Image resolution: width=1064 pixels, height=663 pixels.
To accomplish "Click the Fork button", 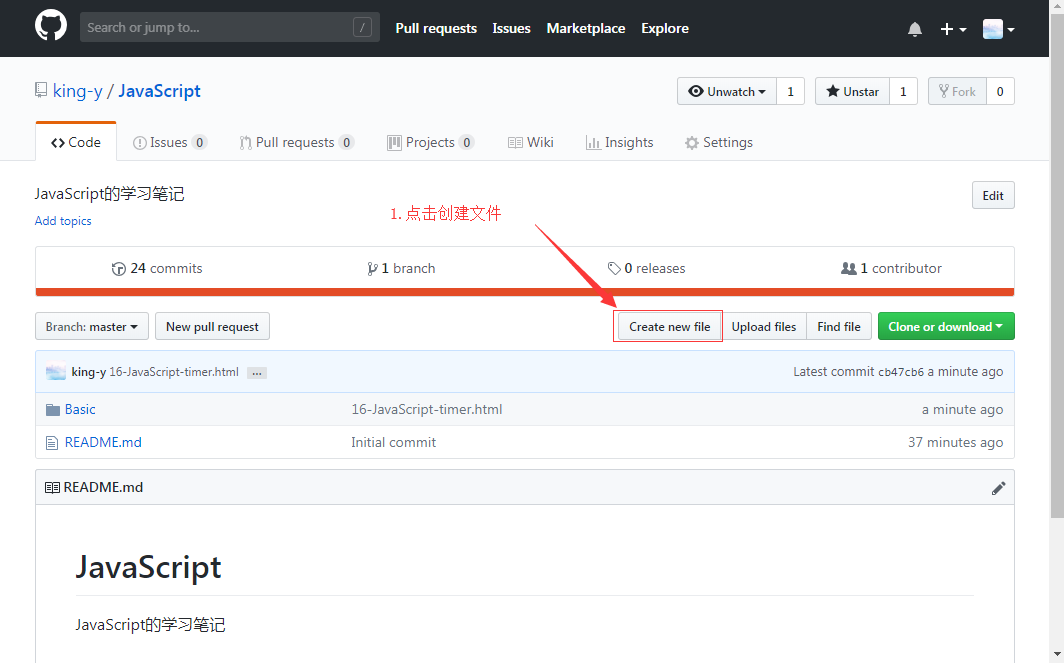I will click(957, 91).
